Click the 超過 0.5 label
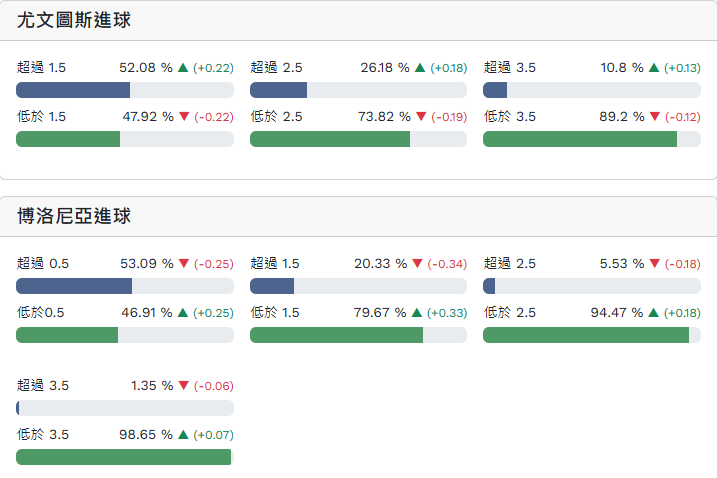Image resolution: width=717 pixels, height=478 pixels. click(43, 264)
